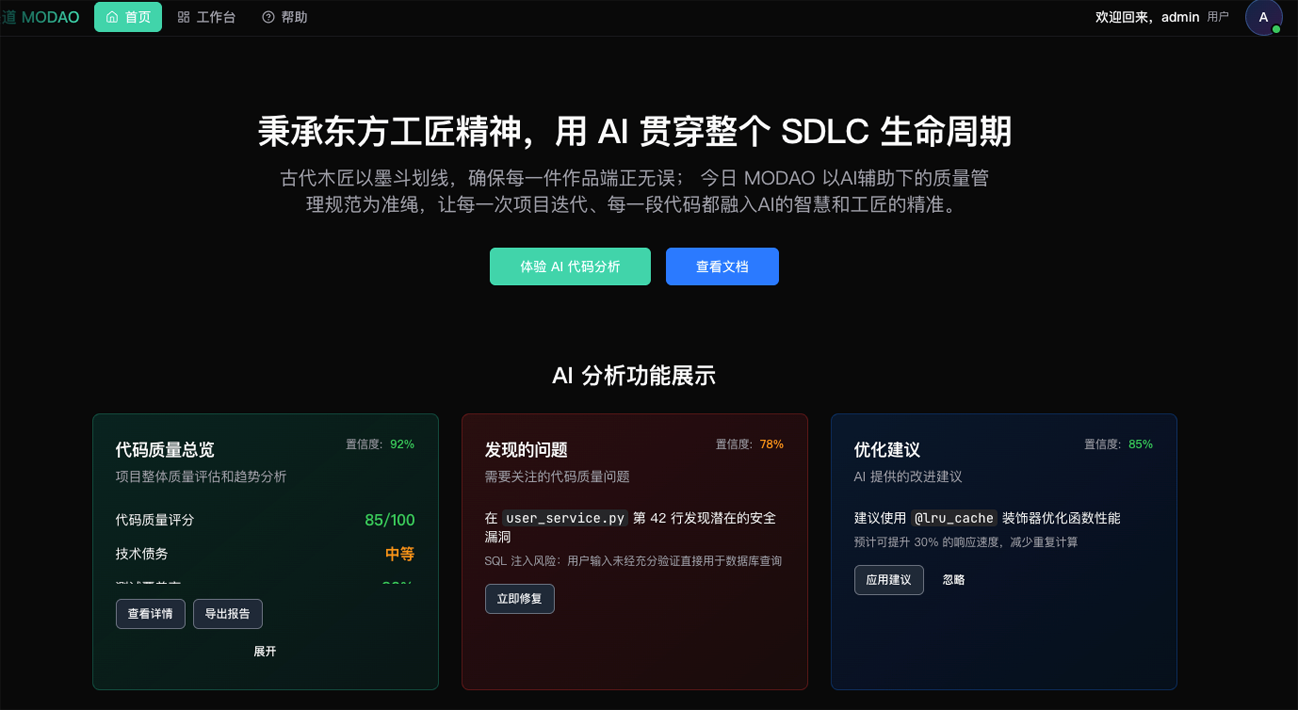Click the 92% confidence indicator
Viewport: 1298px width, 710px height.
click(x=402, y=444)
